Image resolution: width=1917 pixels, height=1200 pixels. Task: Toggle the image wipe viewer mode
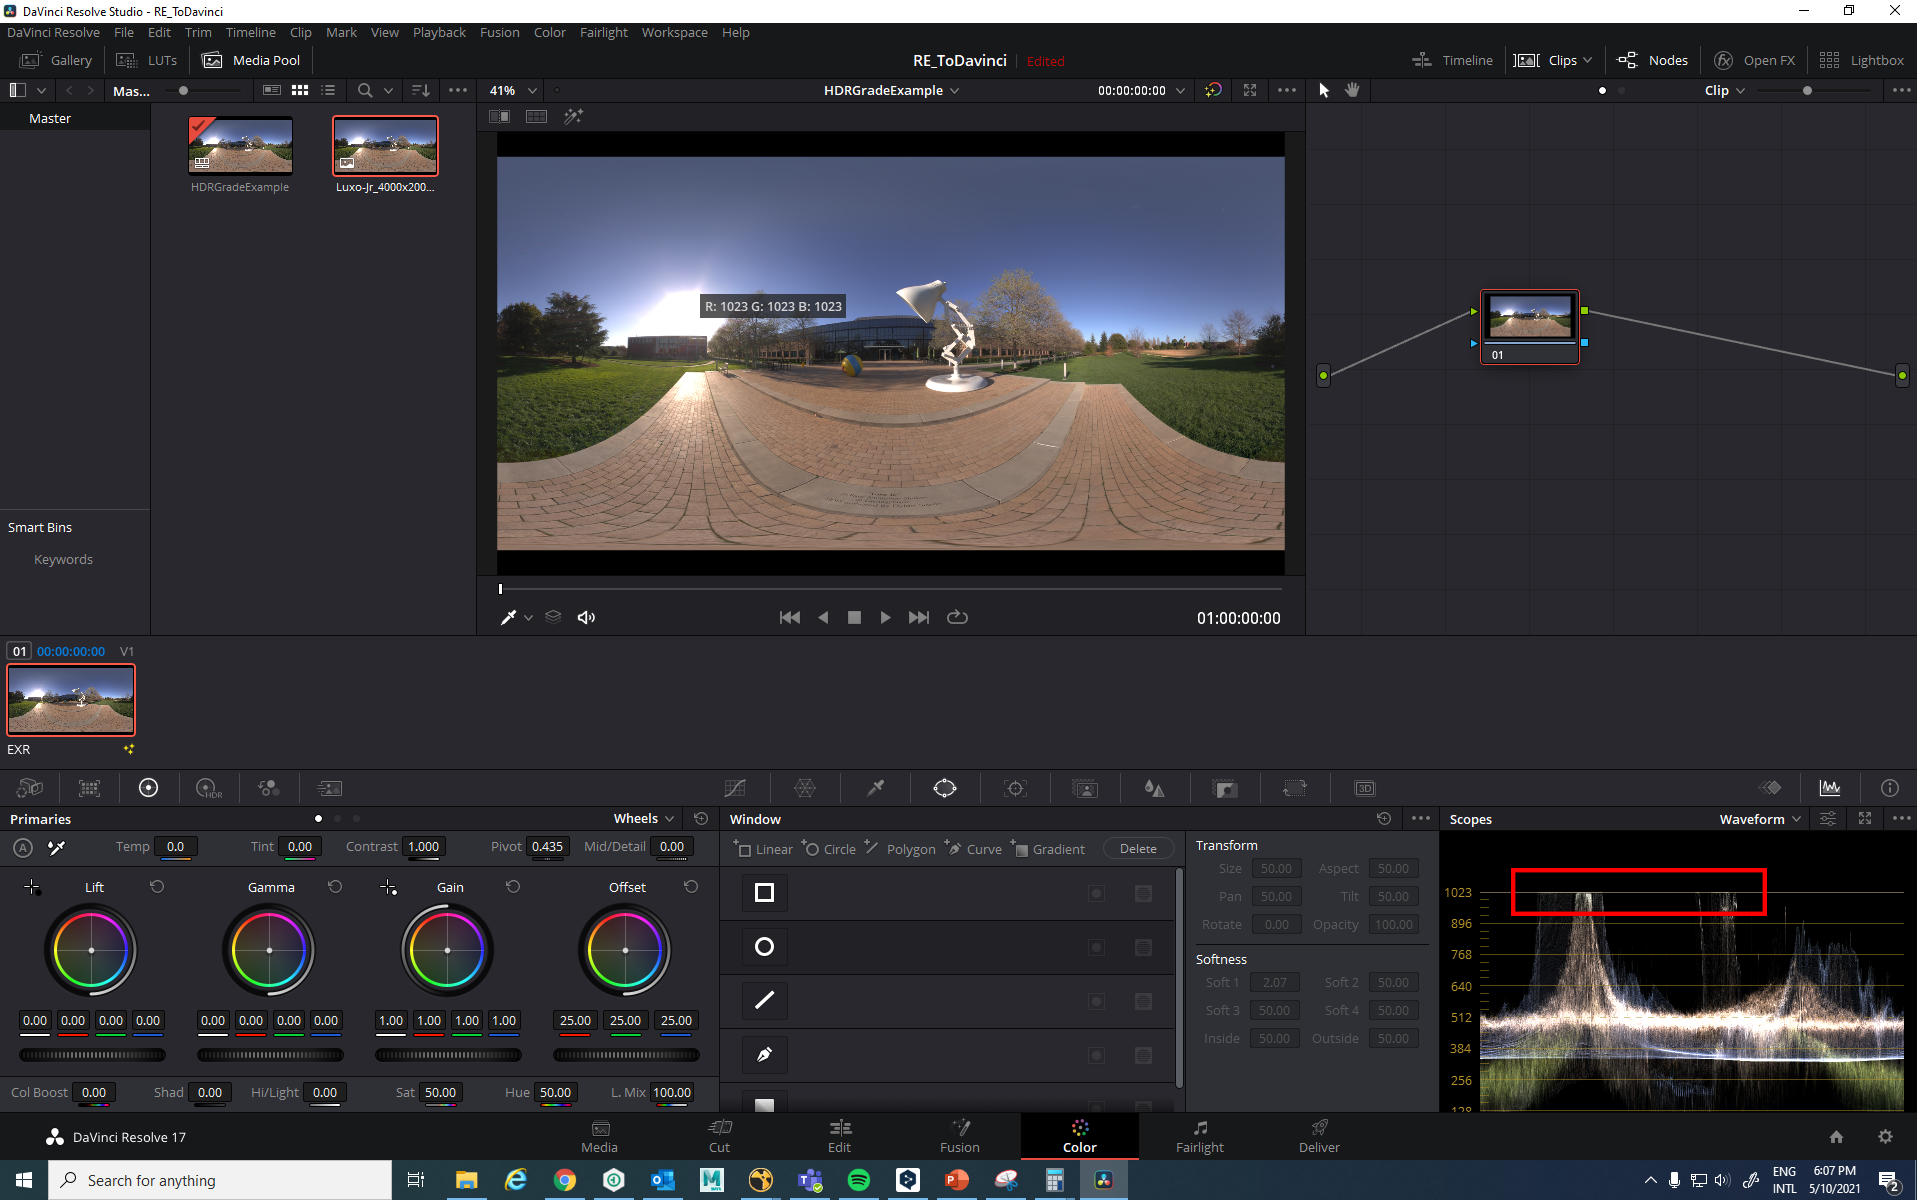pos(499,116)
